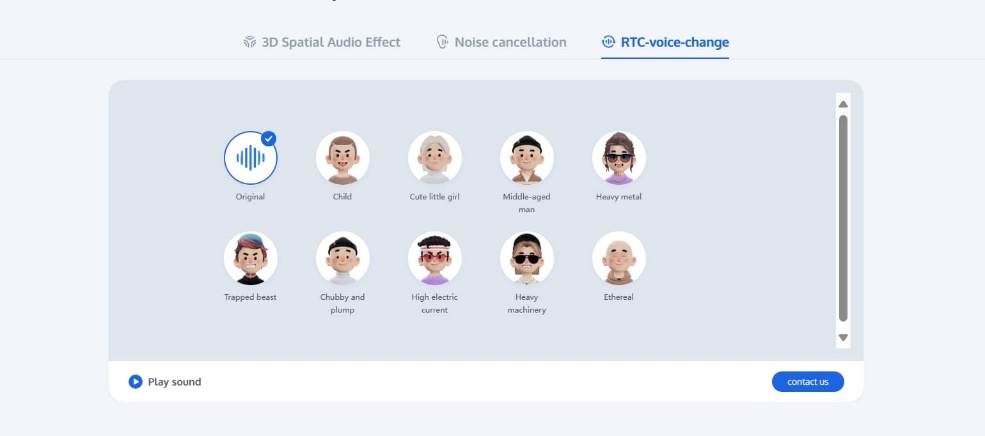Image resolution: width=985 pixels, height=436 pixels.
Task: Click the contact us button
Action: click(x=807, y=382)
